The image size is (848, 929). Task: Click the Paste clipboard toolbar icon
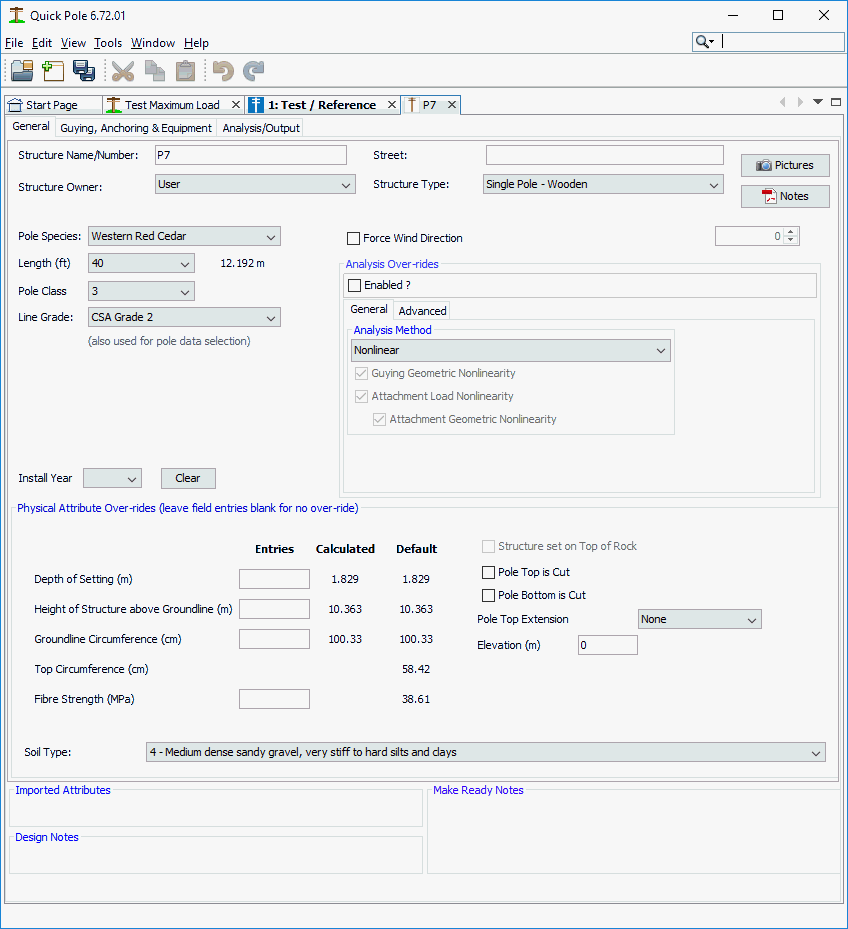point(185,71)
